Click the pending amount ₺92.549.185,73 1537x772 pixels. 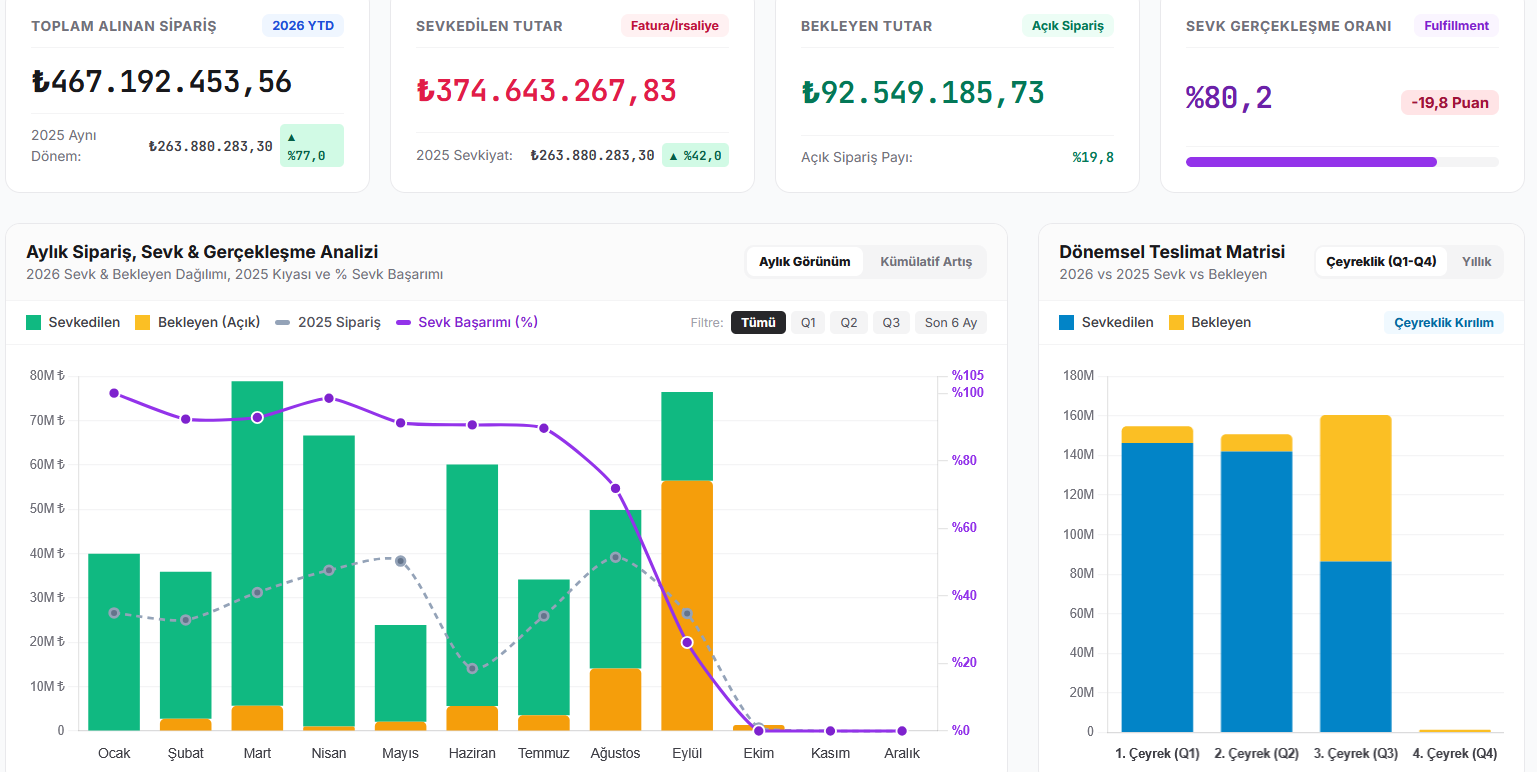[922, 92]
